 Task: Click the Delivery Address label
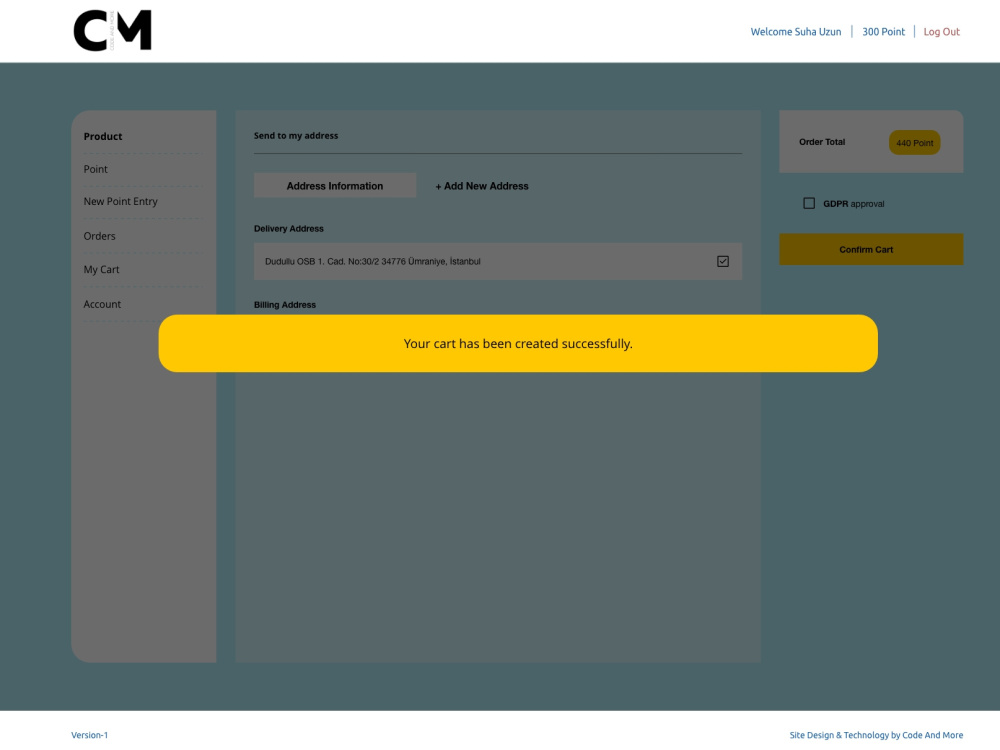click(289, 229)
